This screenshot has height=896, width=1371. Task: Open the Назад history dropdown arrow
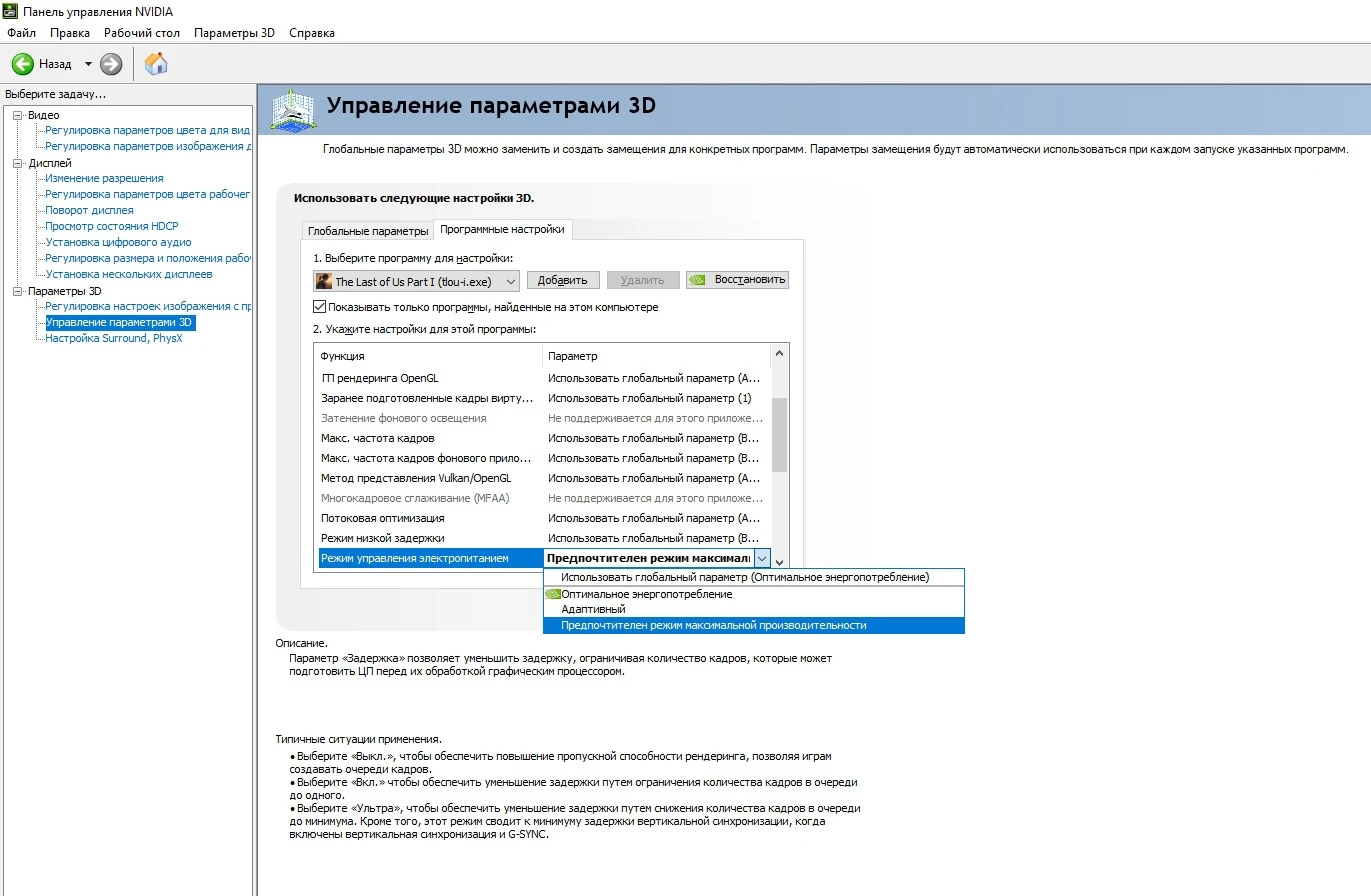[x=88, y=64]
